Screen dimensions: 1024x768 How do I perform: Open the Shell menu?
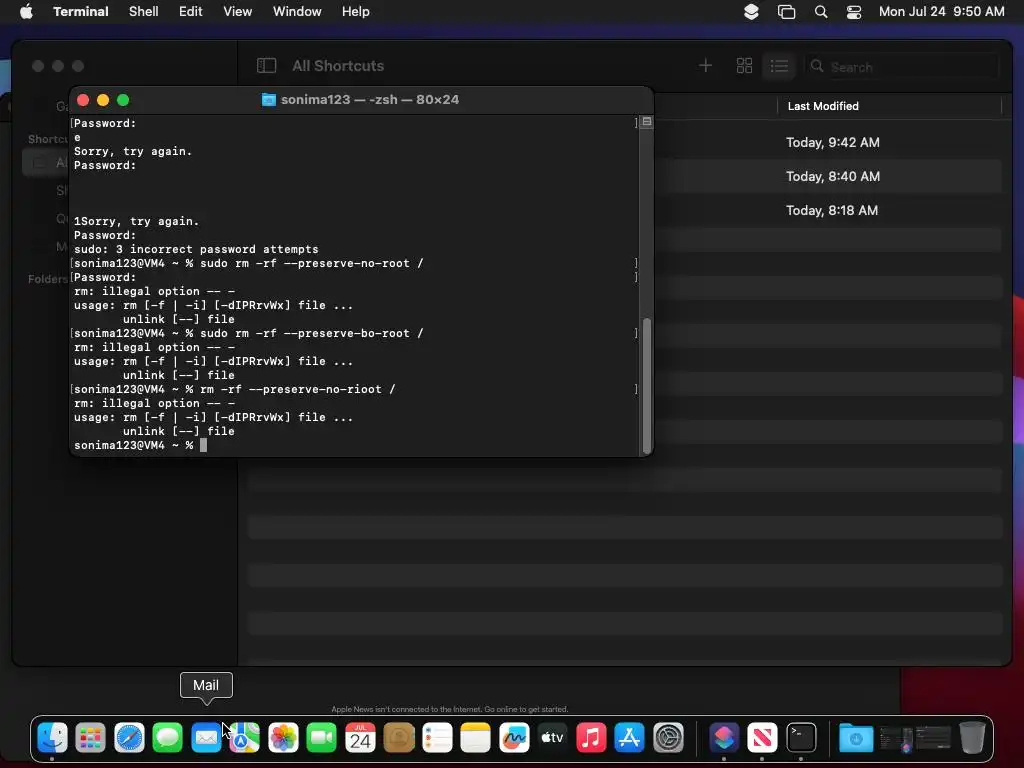pos(144,12)
